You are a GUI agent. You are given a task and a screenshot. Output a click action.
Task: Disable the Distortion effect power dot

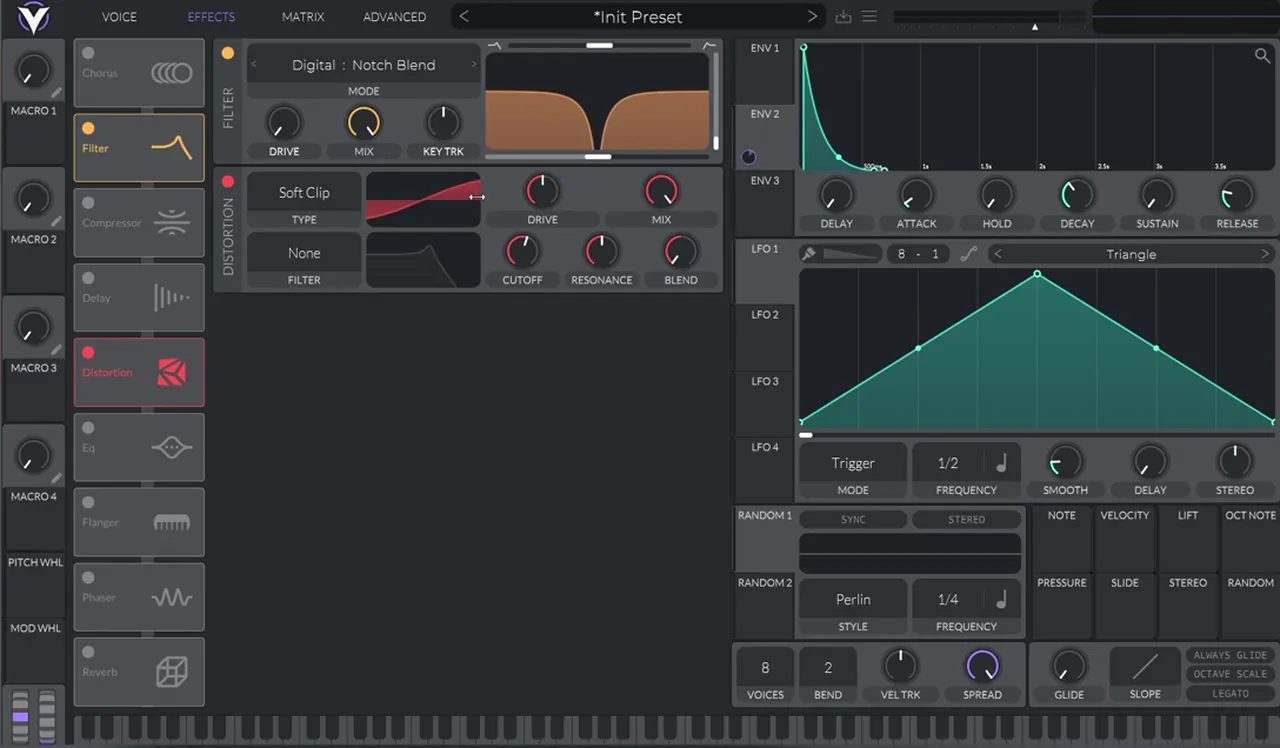pos(88,352)
